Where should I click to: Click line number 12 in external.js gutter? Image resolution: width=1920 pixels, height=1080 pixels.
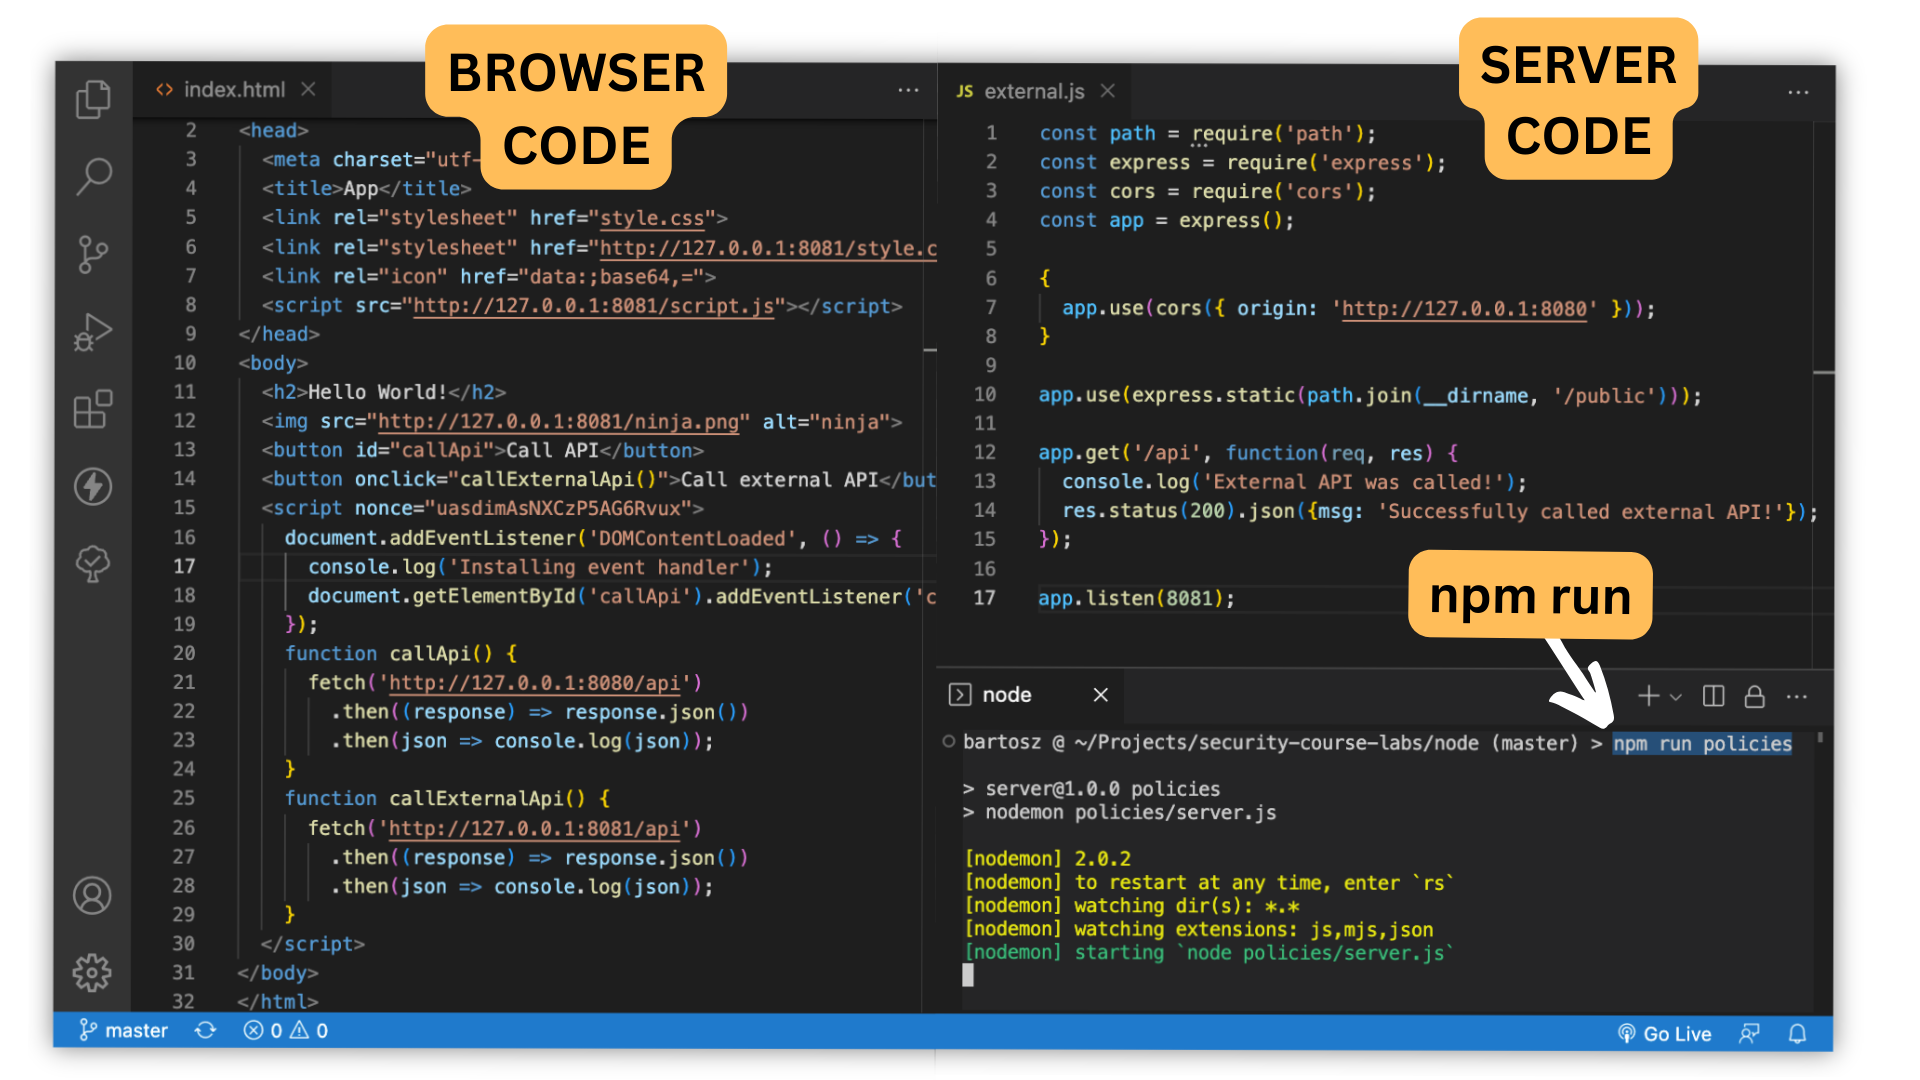coord(985,453)
